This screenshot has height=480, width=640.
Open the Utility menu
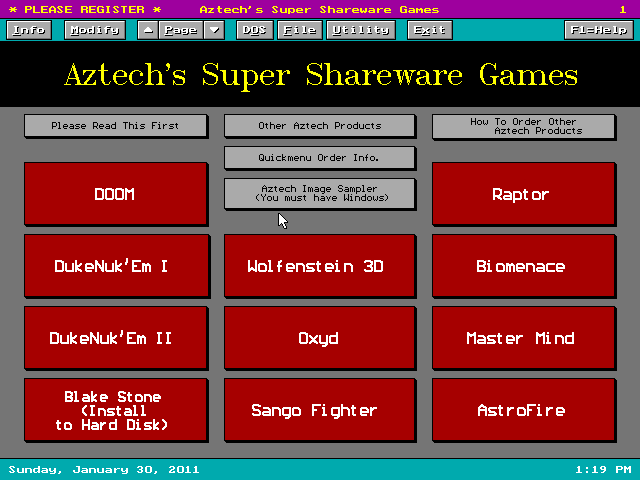[360, 30]
